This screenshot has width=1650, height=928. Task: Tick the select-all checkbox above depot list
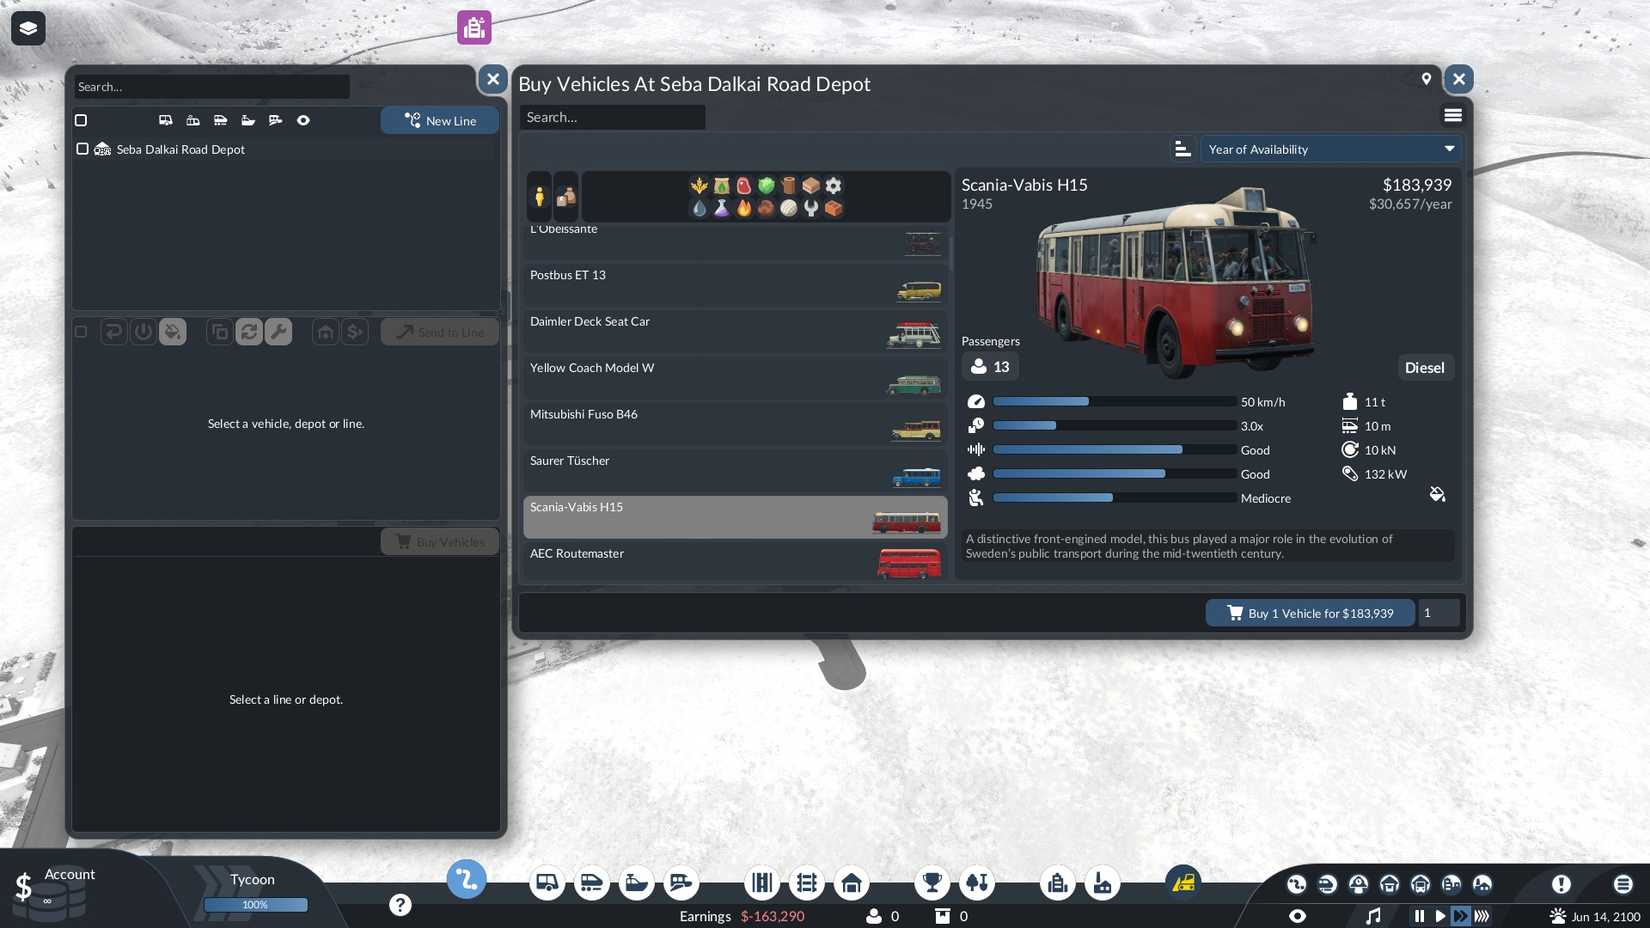[81, 120]
